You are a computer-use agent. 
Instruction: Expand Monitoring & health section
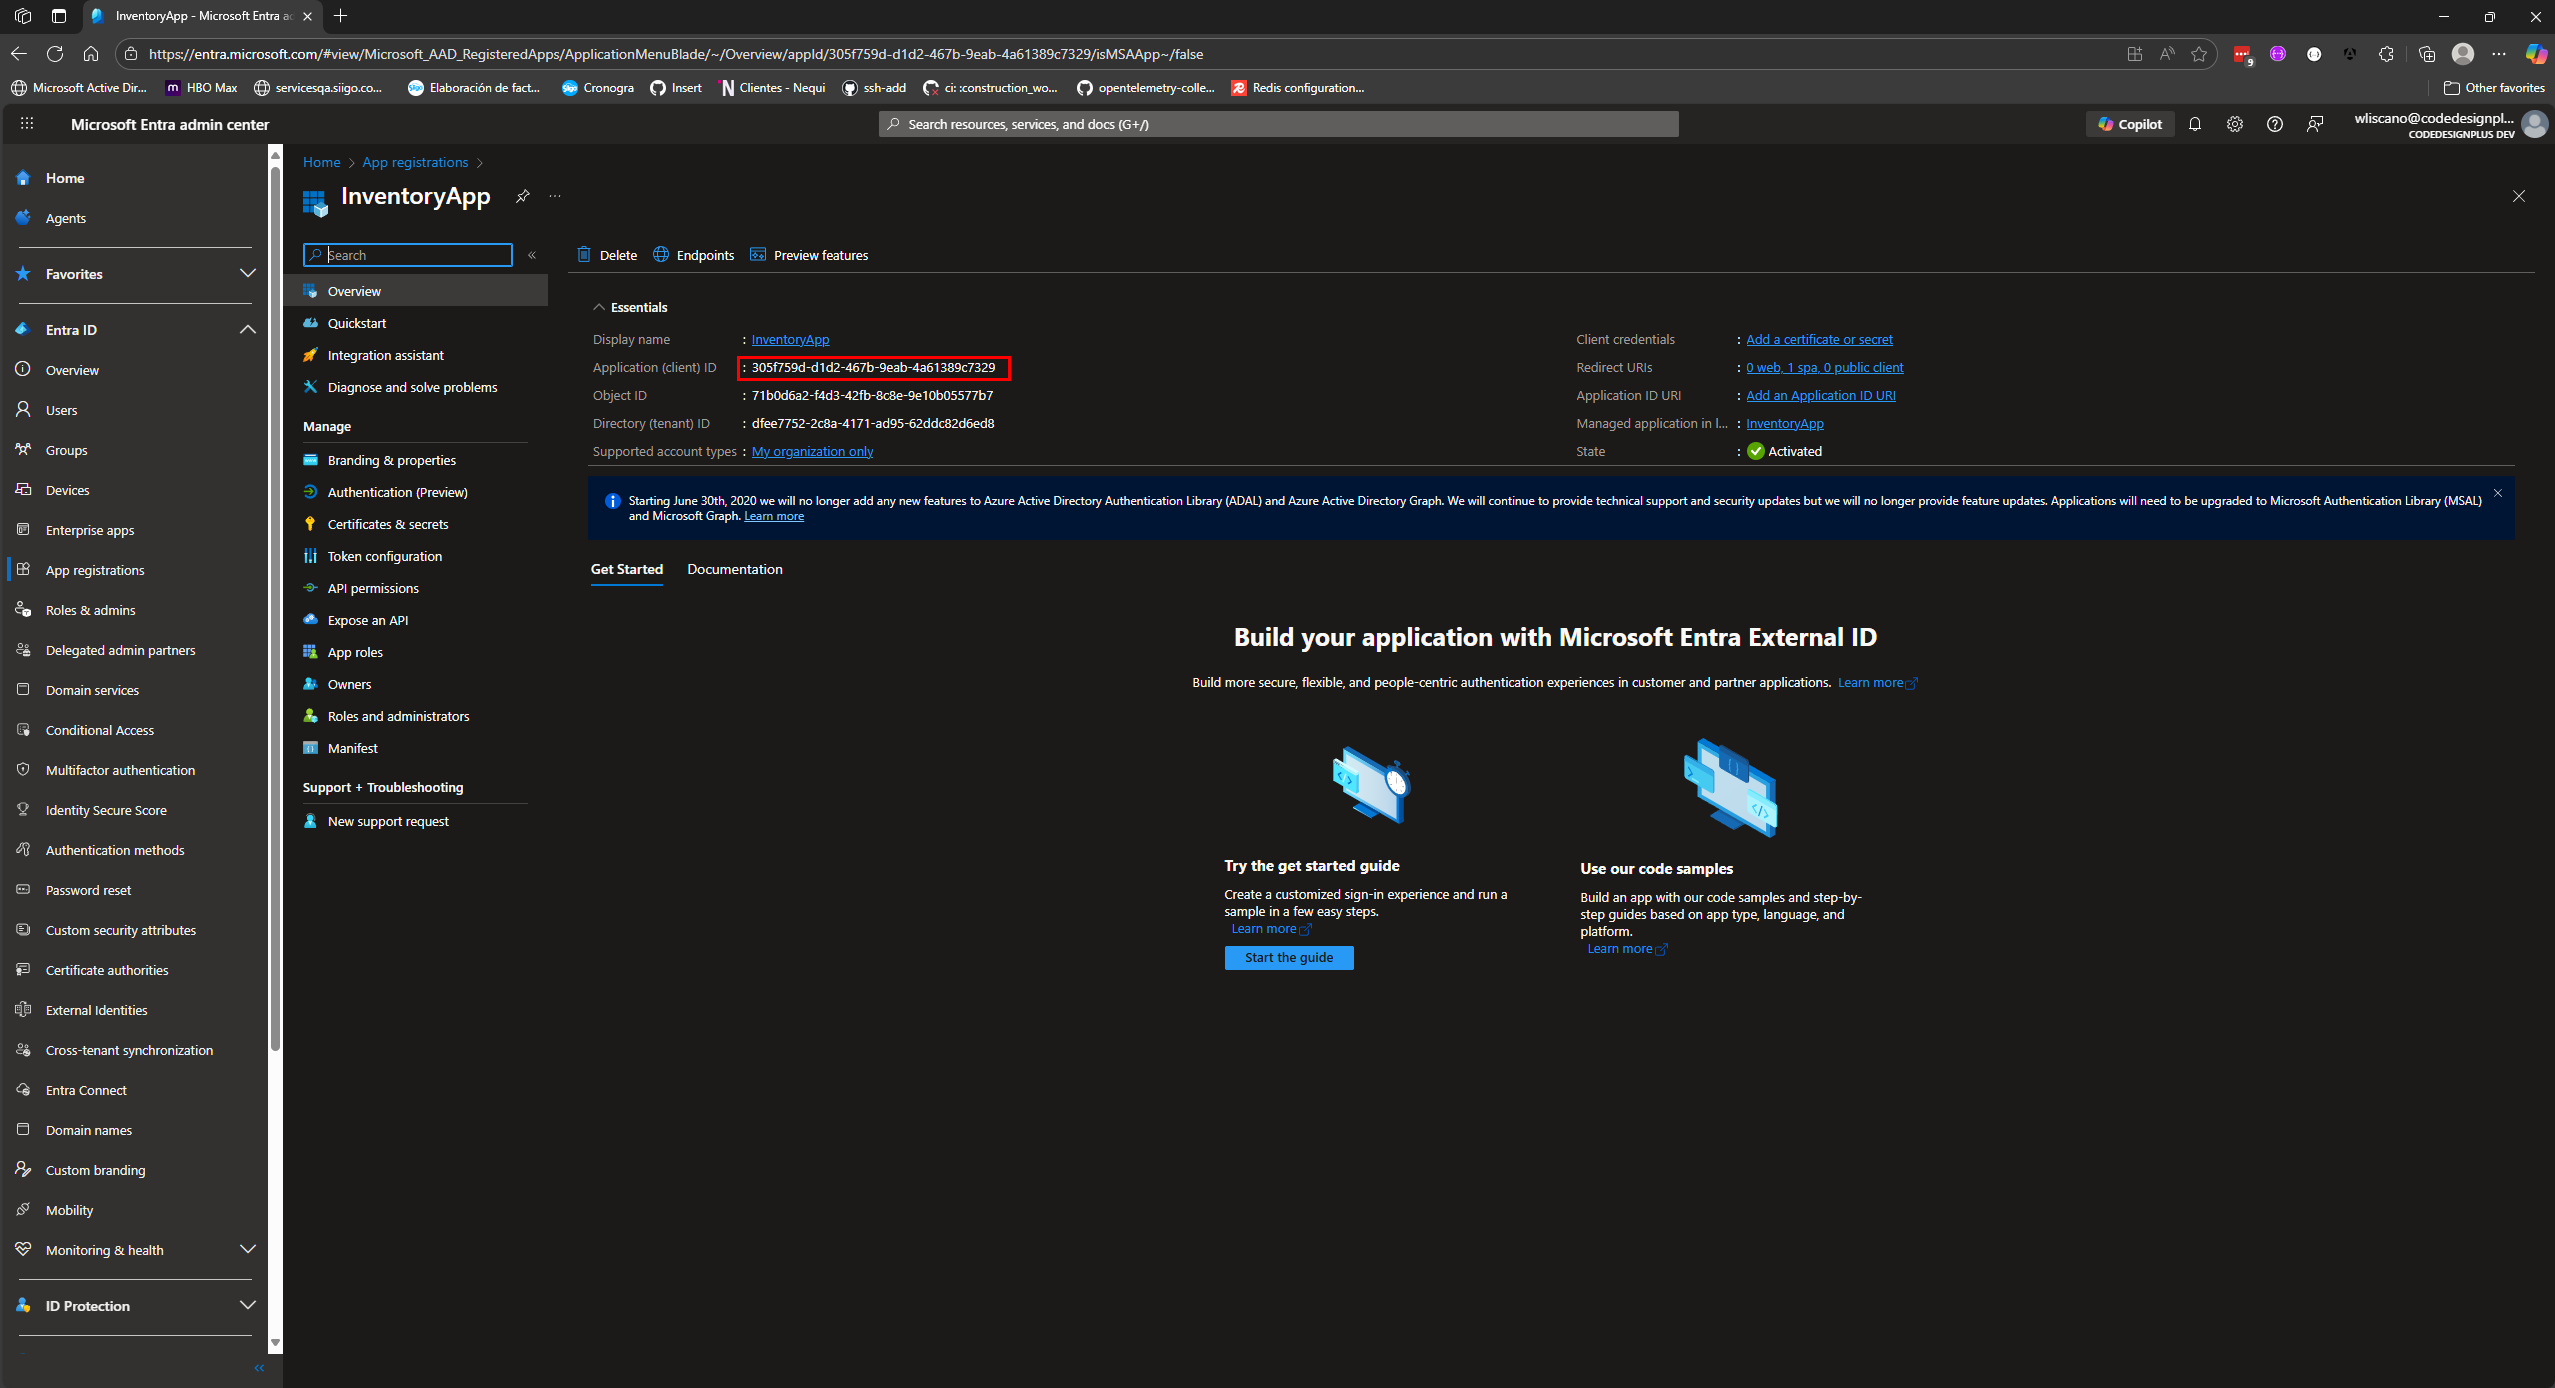(x=248, y=1249)
